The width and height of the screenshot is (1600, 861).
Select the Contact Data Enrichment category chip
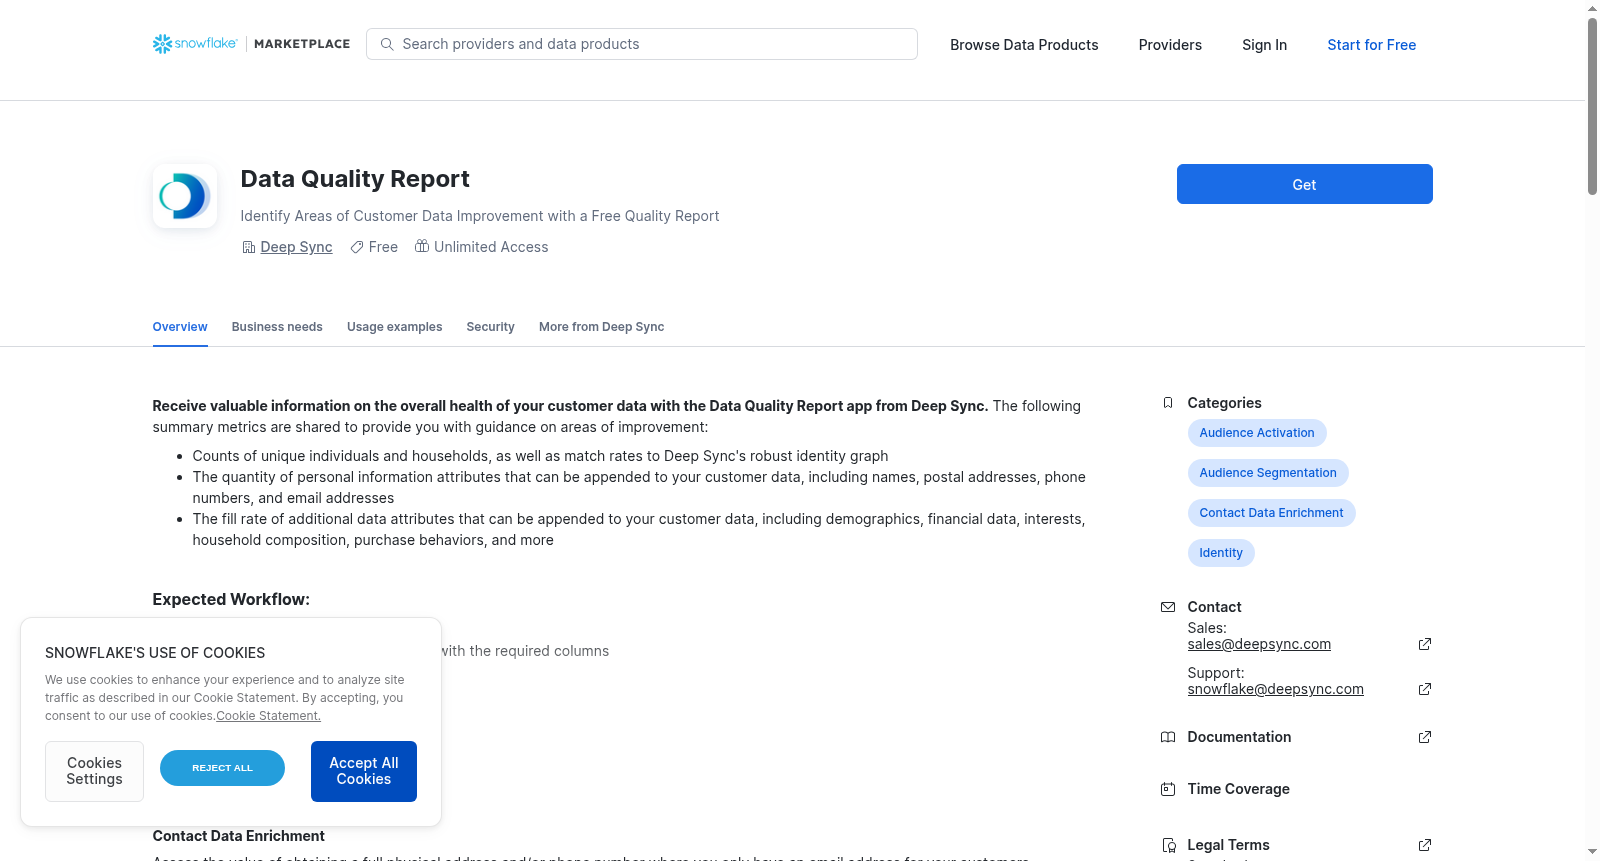(1271, 513)
